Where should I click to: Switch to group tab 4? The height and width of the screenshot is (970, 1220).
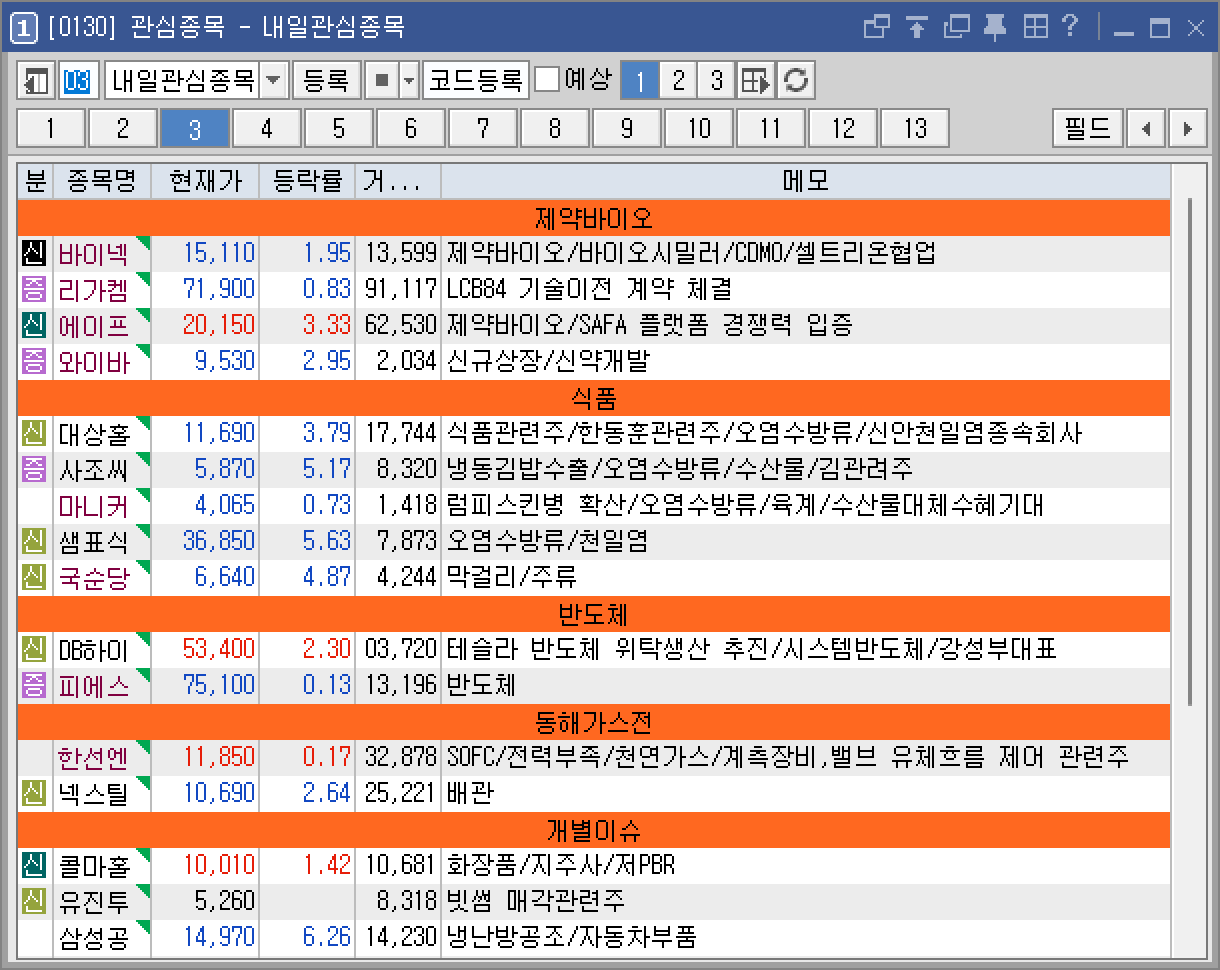pyautogui.click(x=267, y=129)
